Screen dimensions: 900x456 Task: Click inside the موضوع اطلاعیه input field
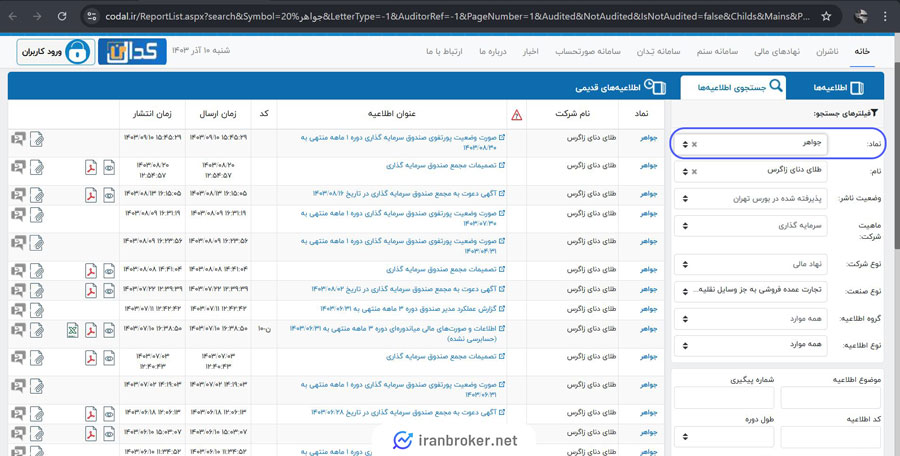(x=831, y=397)
